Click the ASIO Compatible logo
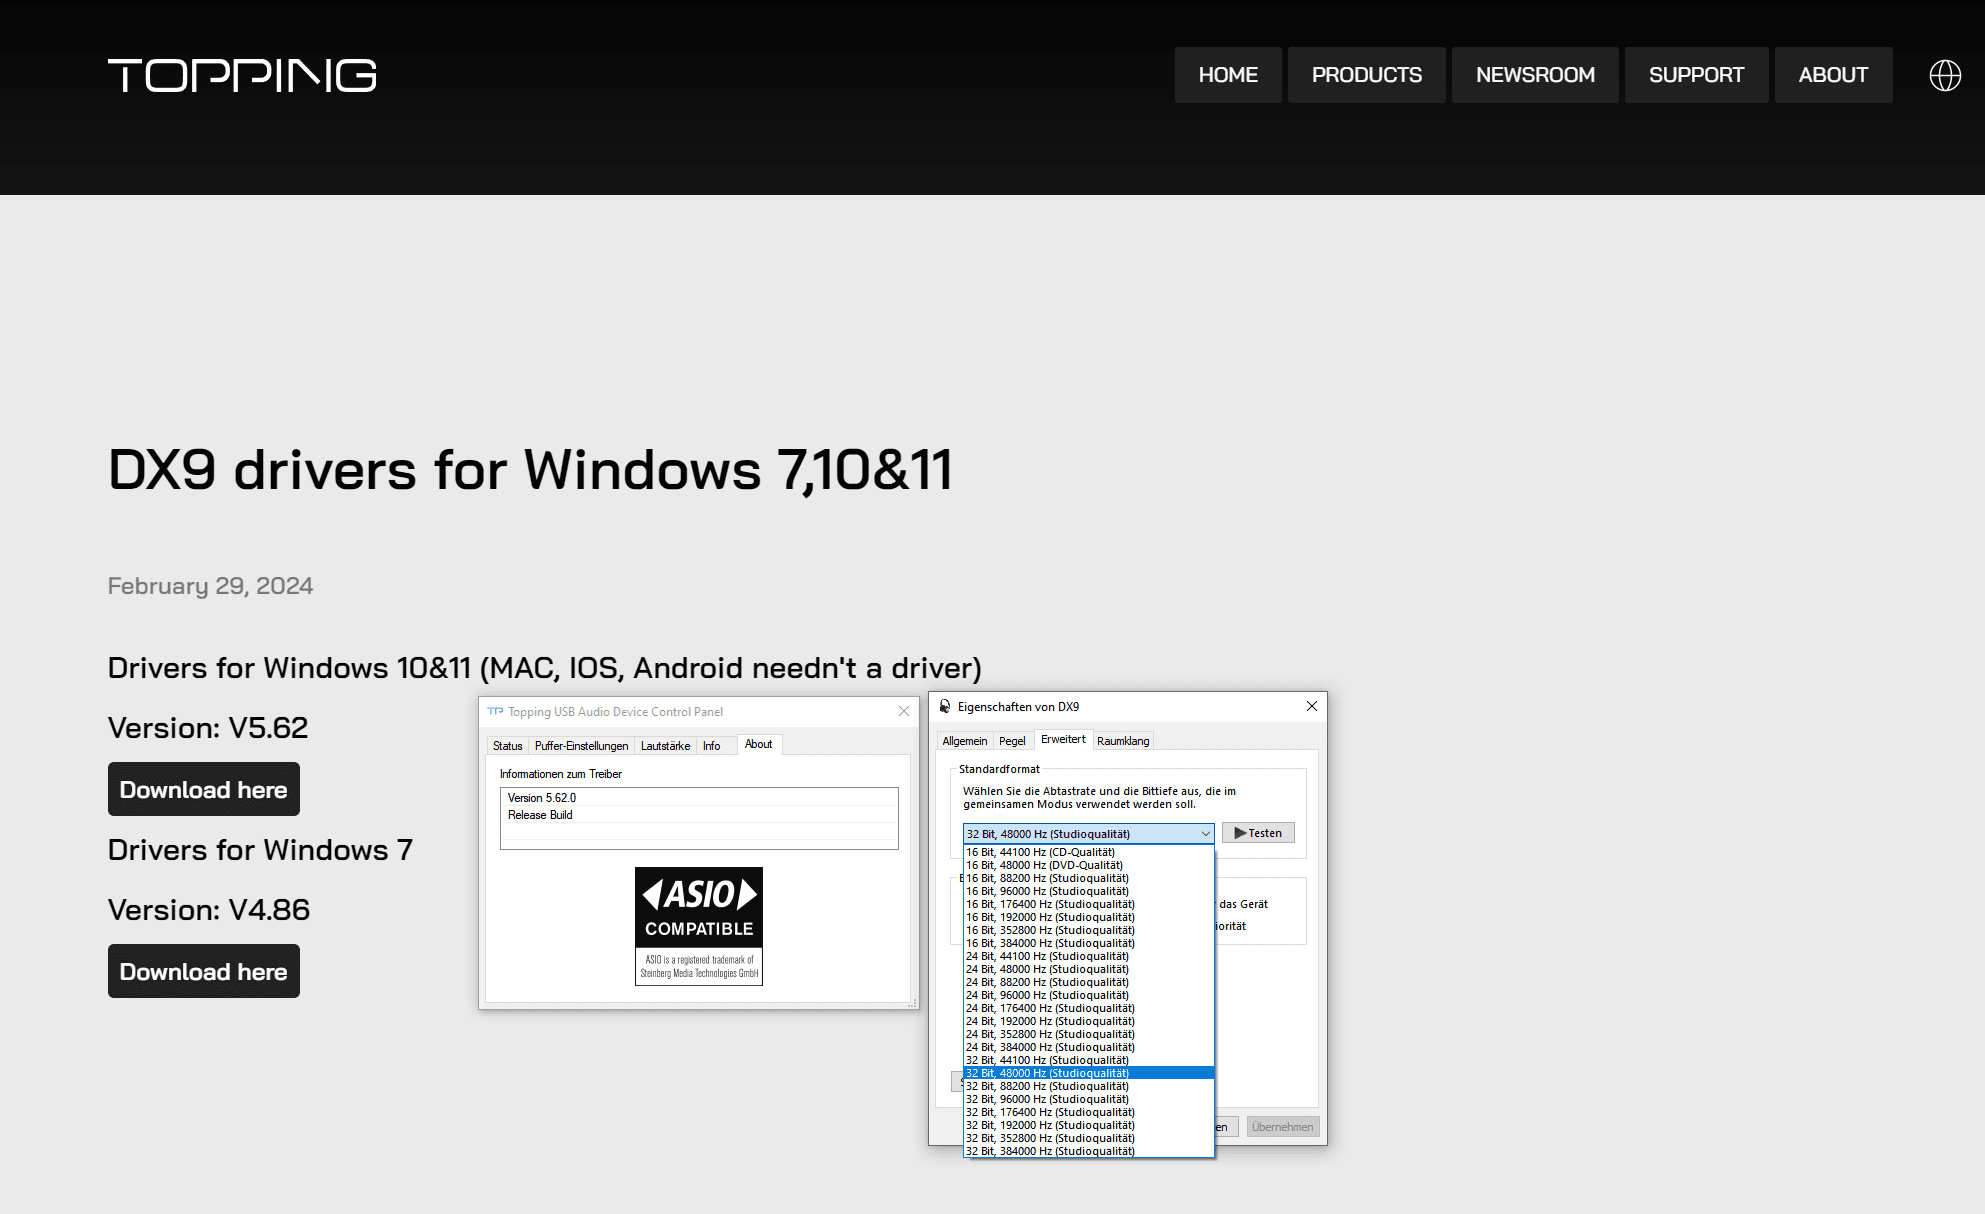Image resolution: width=1985 pixels, height=1214 pixels. (699, 926)
